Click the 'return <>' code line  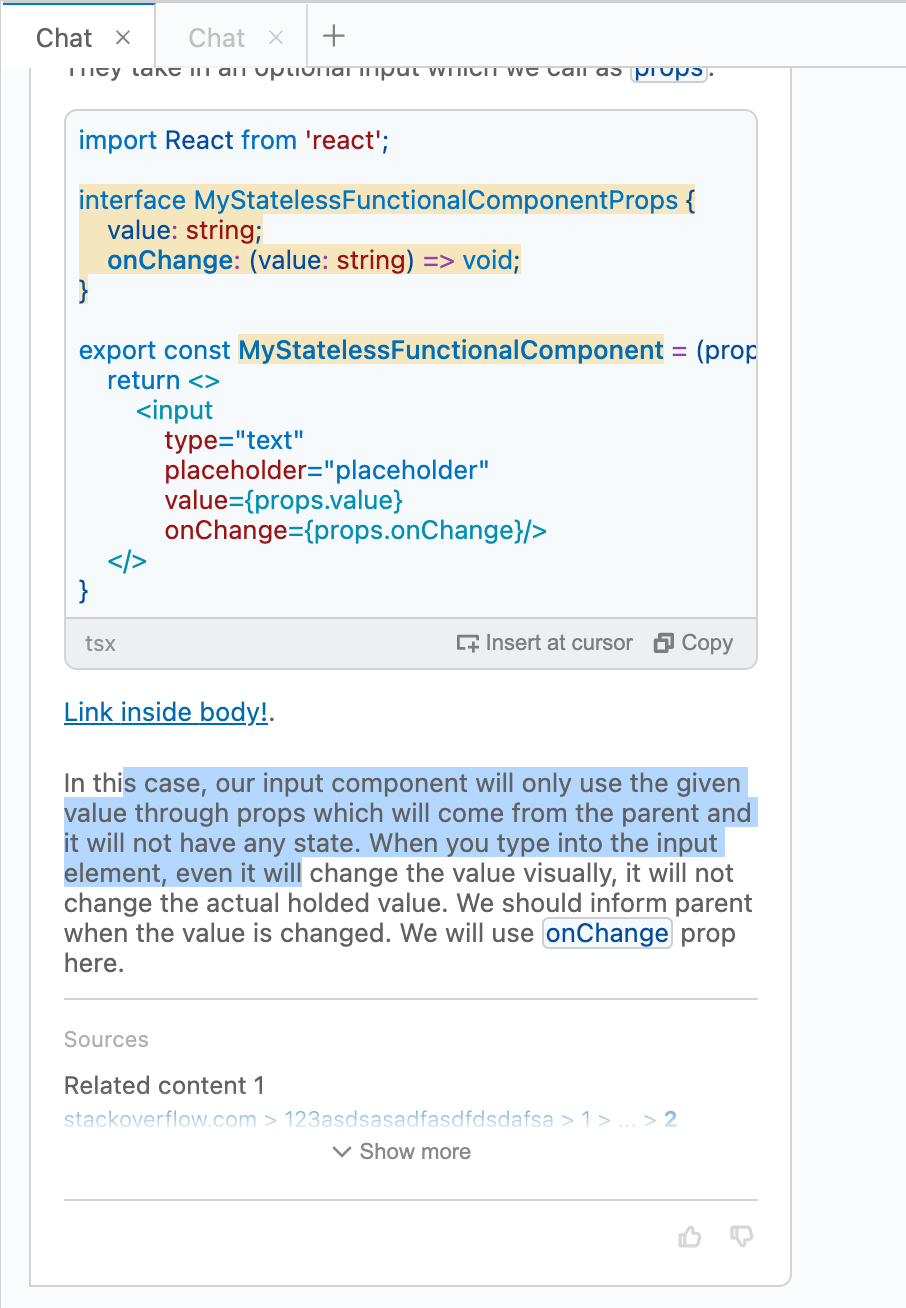[163, 380]
